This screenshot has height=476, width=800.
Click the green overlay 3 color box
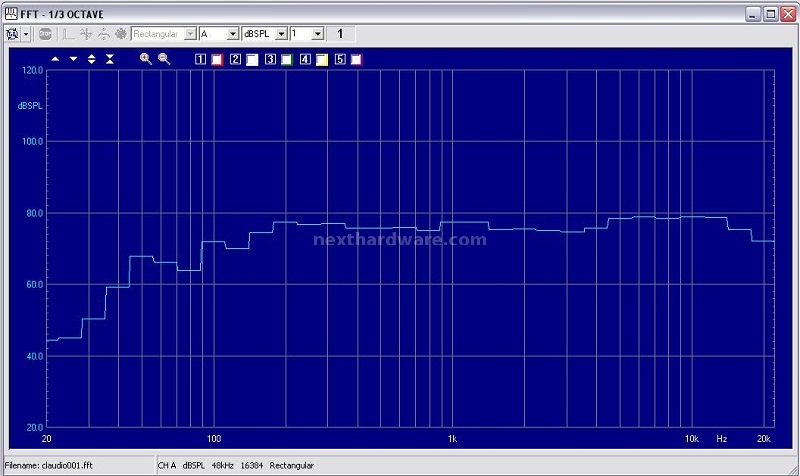coord(287,60)
